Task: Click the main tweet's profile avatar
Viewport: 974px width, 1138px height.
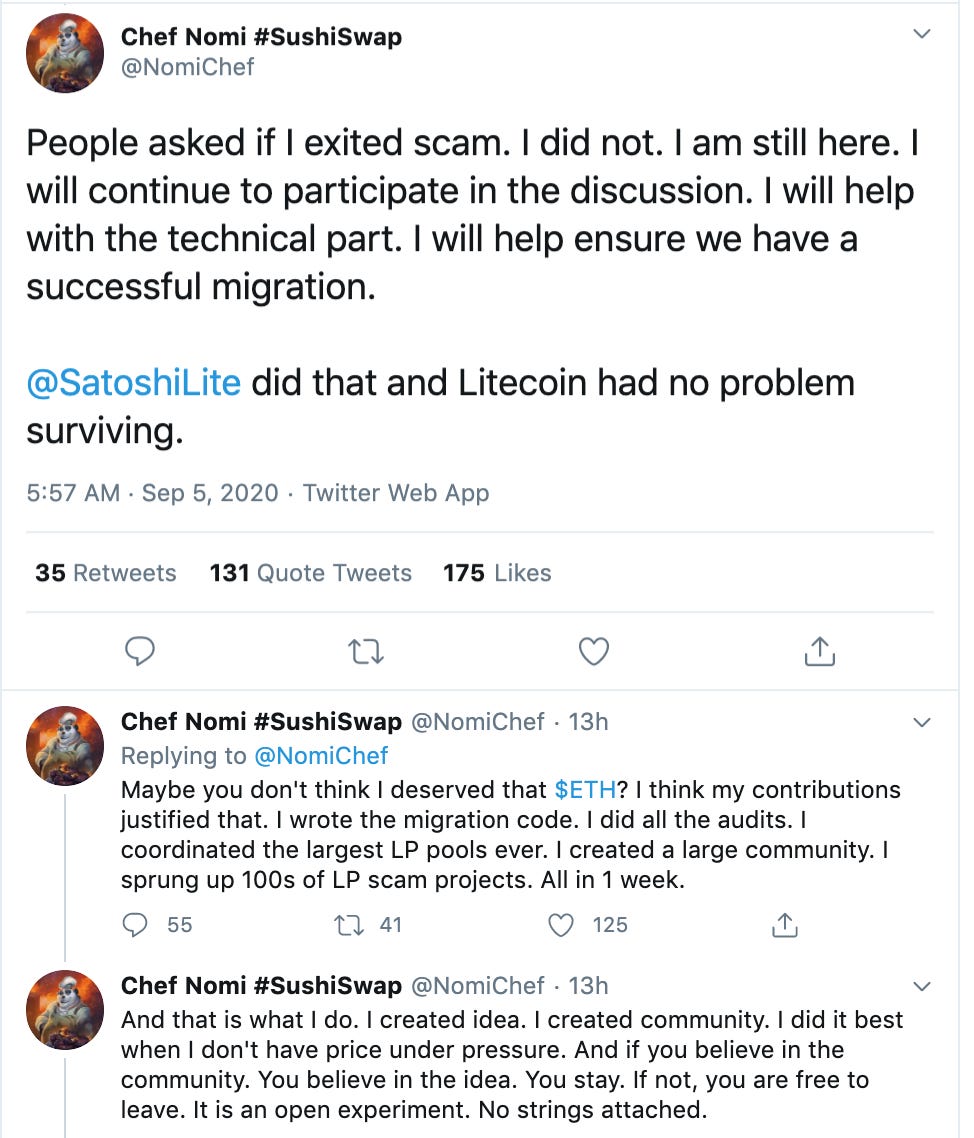Action: (65, 55)
